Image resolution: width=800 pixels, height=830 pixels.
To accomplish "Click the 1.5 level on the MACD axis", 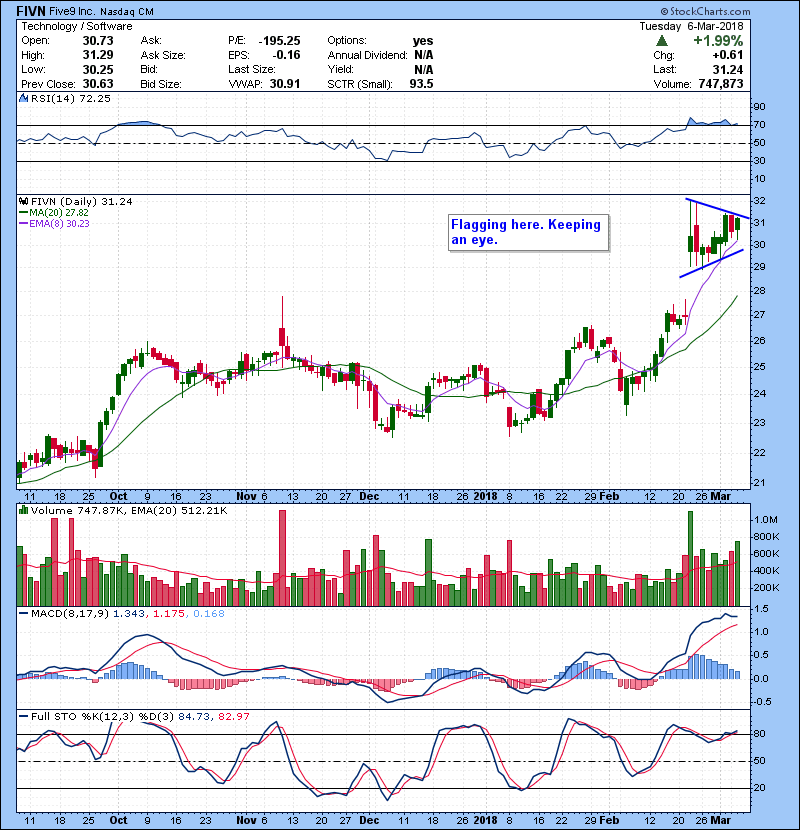I will point(761,609).
